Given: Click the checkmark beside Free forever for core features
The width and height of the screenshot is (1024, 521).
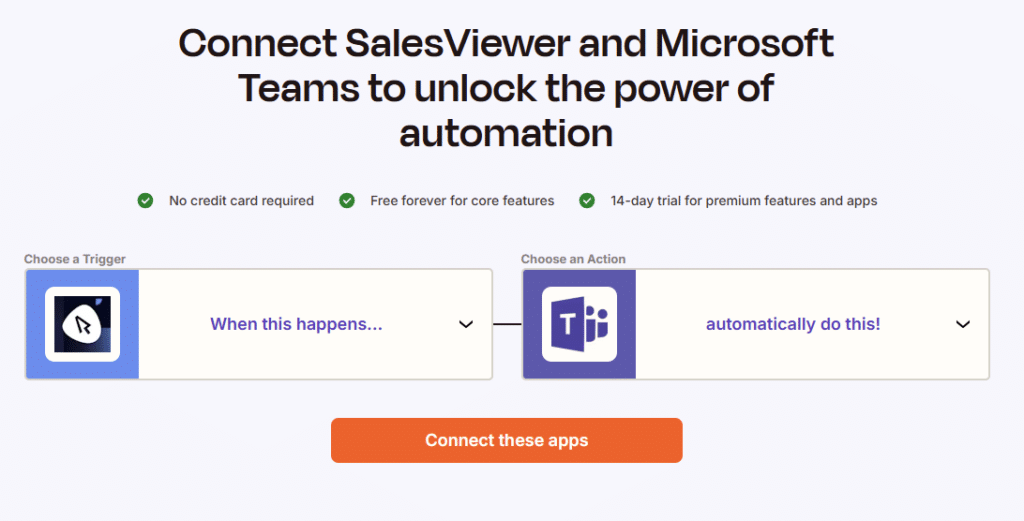Looking at the screenshot, I should click(x=347, y=200).
